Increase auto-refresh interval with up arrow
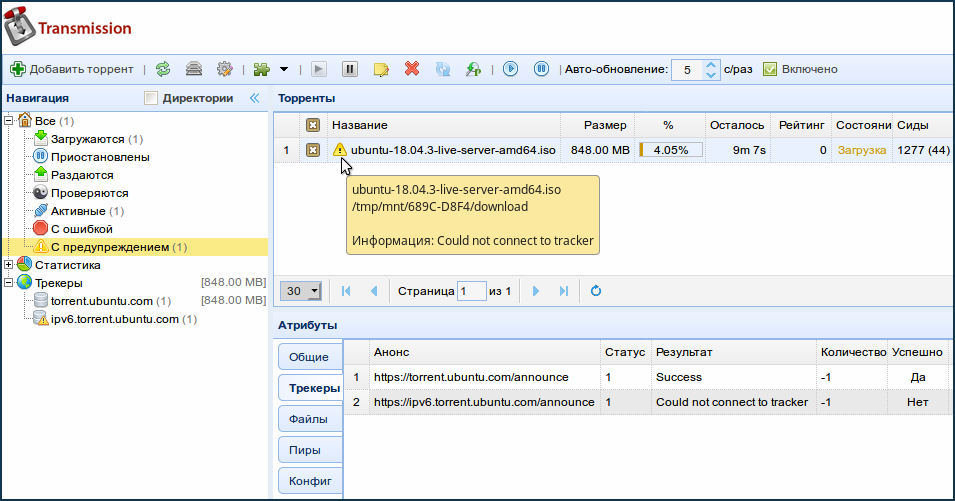Image resolution: width=955 pixels, height=501 pixels. pyautogui.click(x=711, y=65)
